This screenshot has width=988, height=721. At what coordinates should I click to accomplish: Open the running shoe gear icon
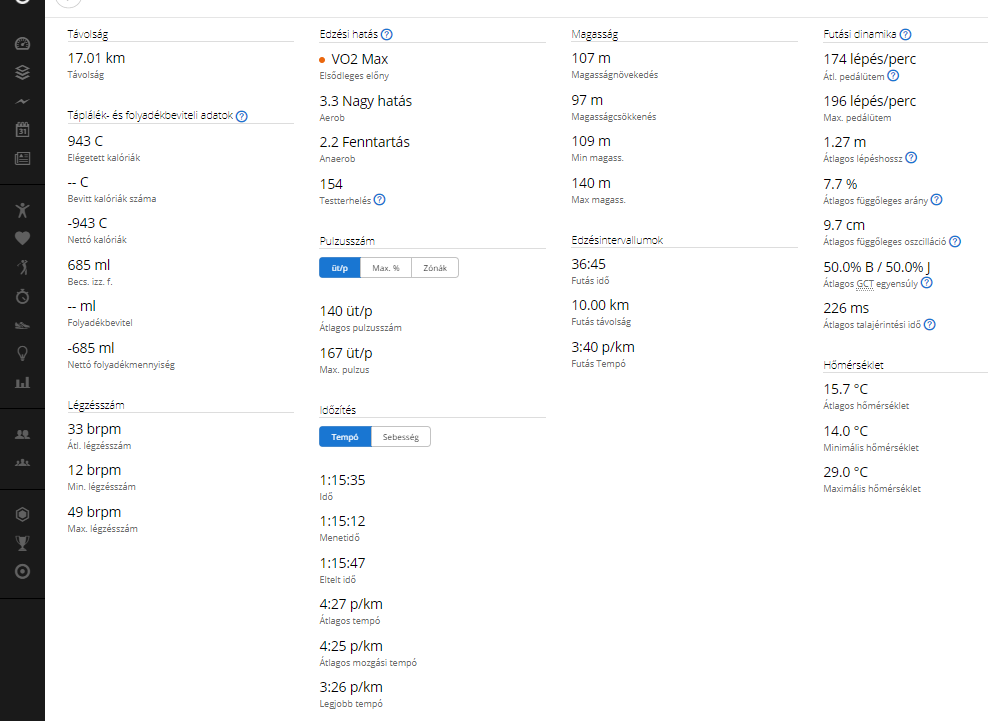(x=23, y=324)
